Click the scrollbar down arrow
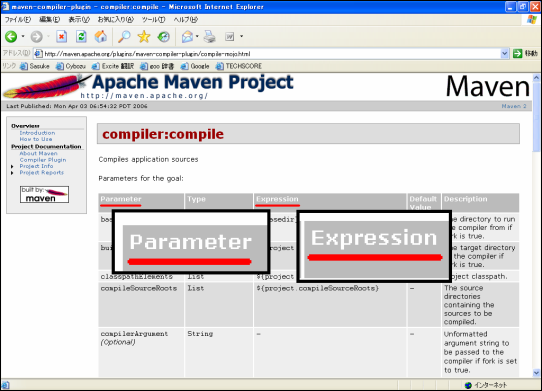 pos(536,373)
